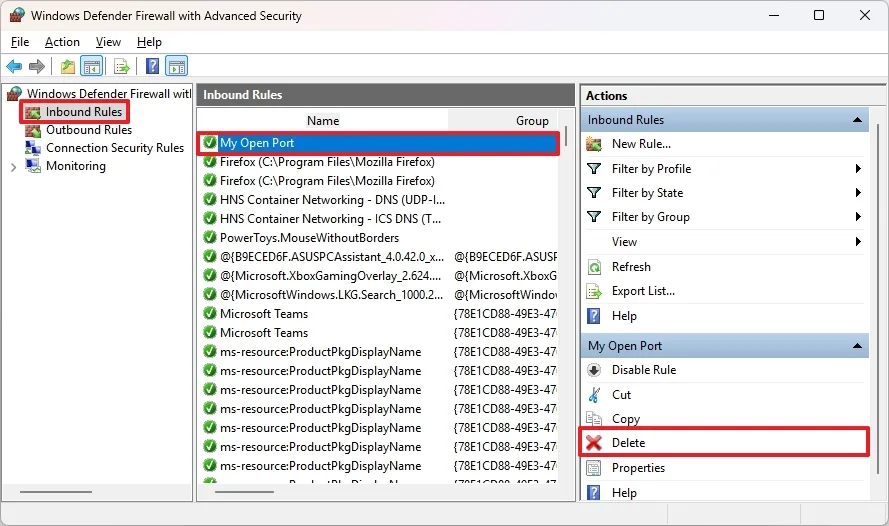
Task: Toggle the Show/Hide Console Tree toolbar button
Action: (91, 67)
